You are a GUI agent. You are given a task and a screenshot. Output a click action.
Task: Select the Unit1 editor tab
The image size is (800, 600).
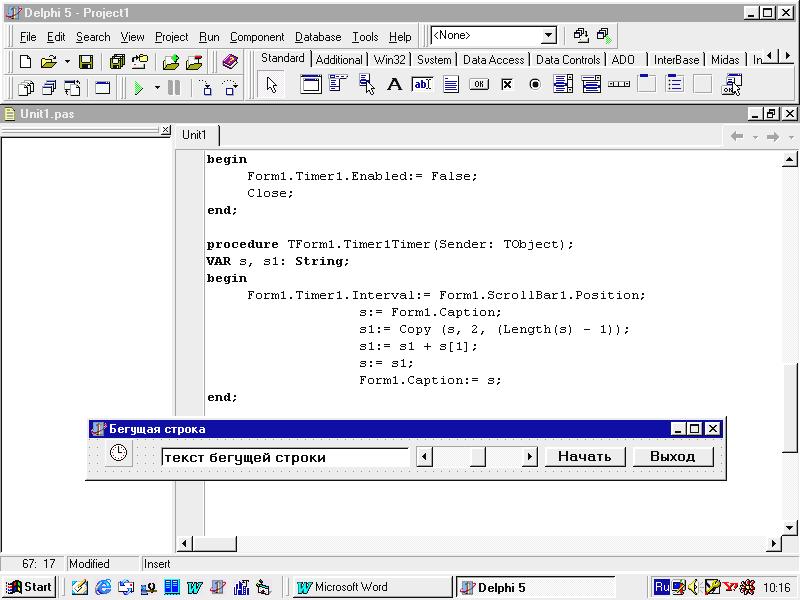click(x=194, y=135)
